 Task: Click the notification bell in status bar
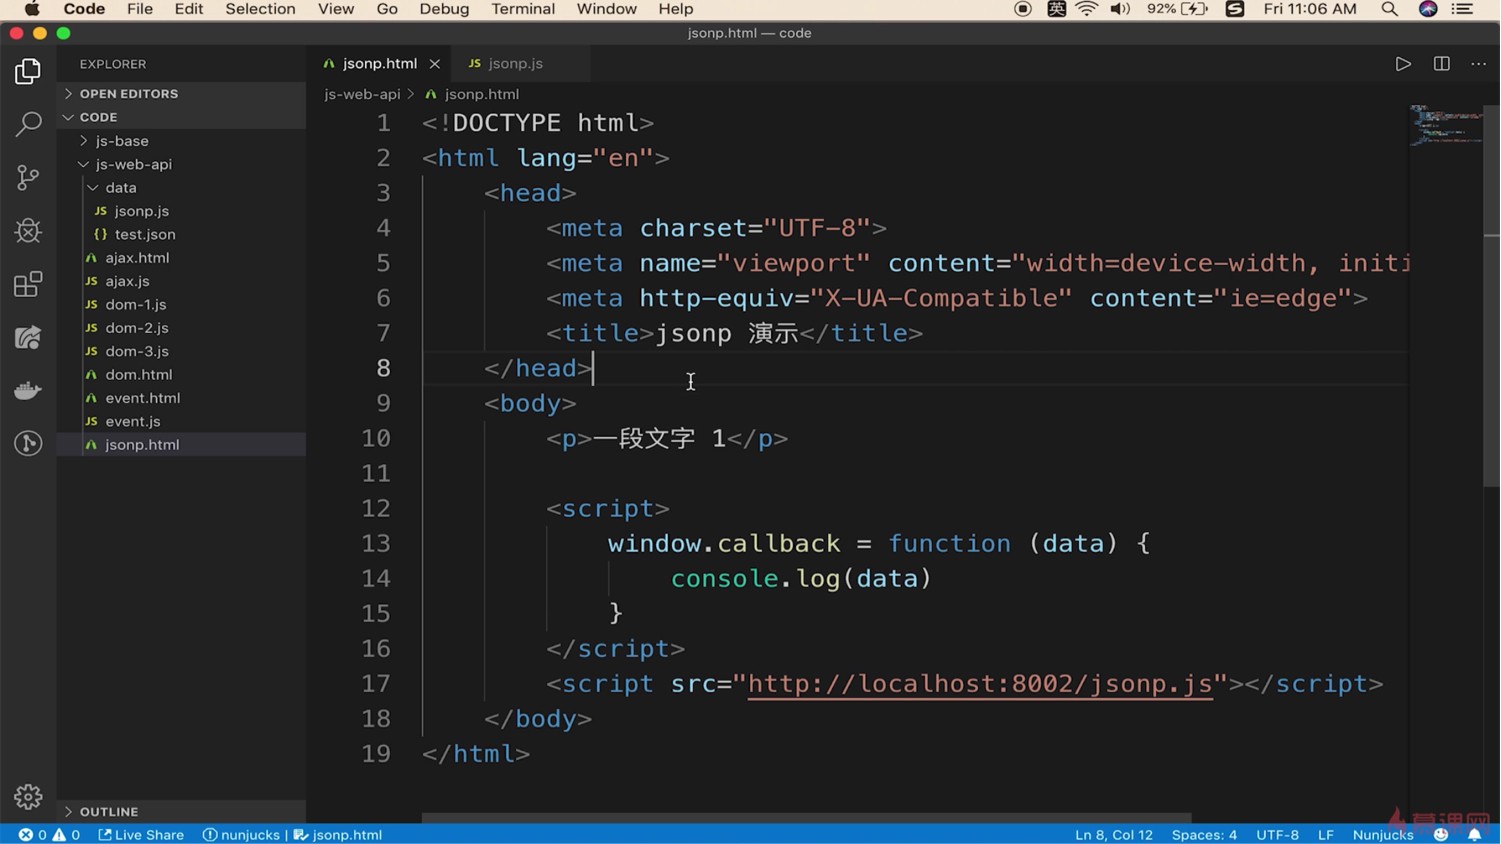[1474, 835]
